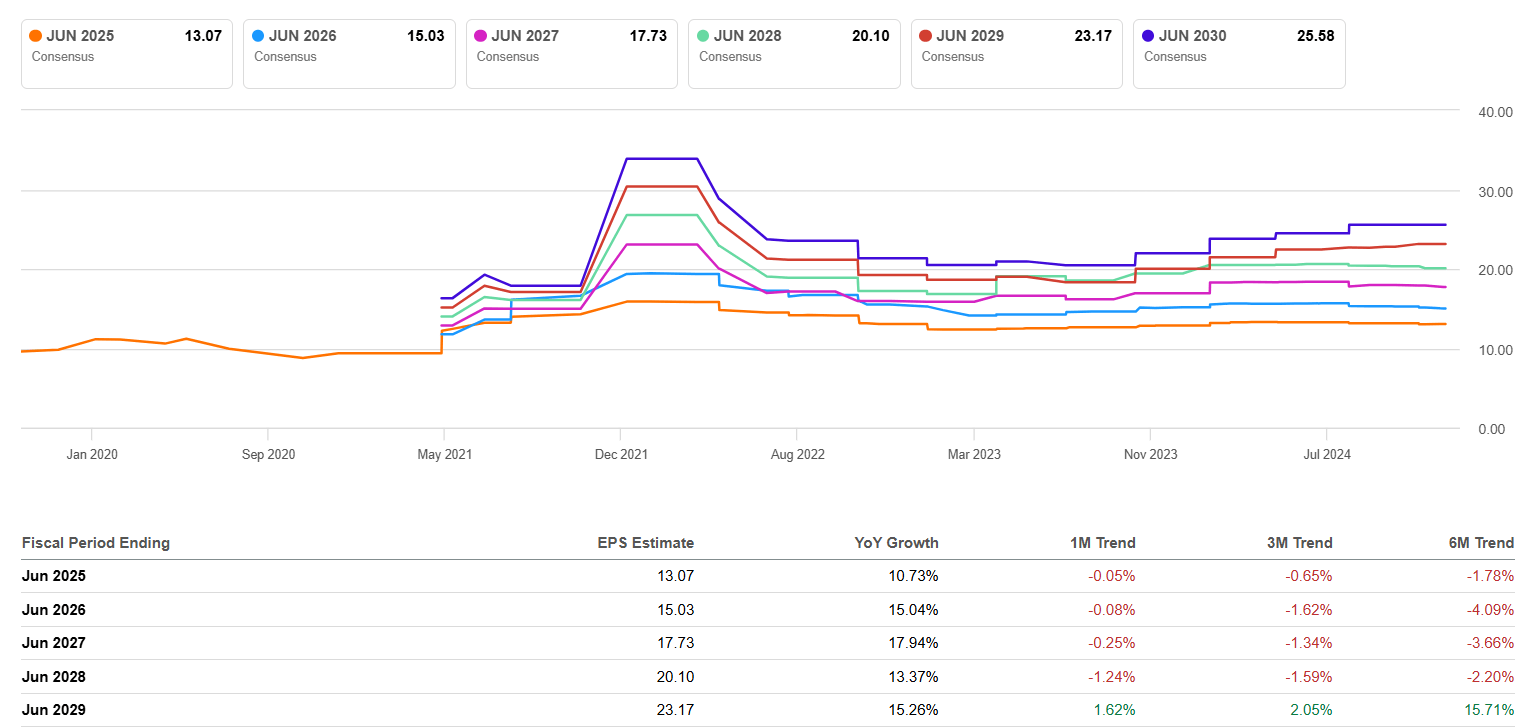Click the 1M Trend column header

(x=1102, y=543)
